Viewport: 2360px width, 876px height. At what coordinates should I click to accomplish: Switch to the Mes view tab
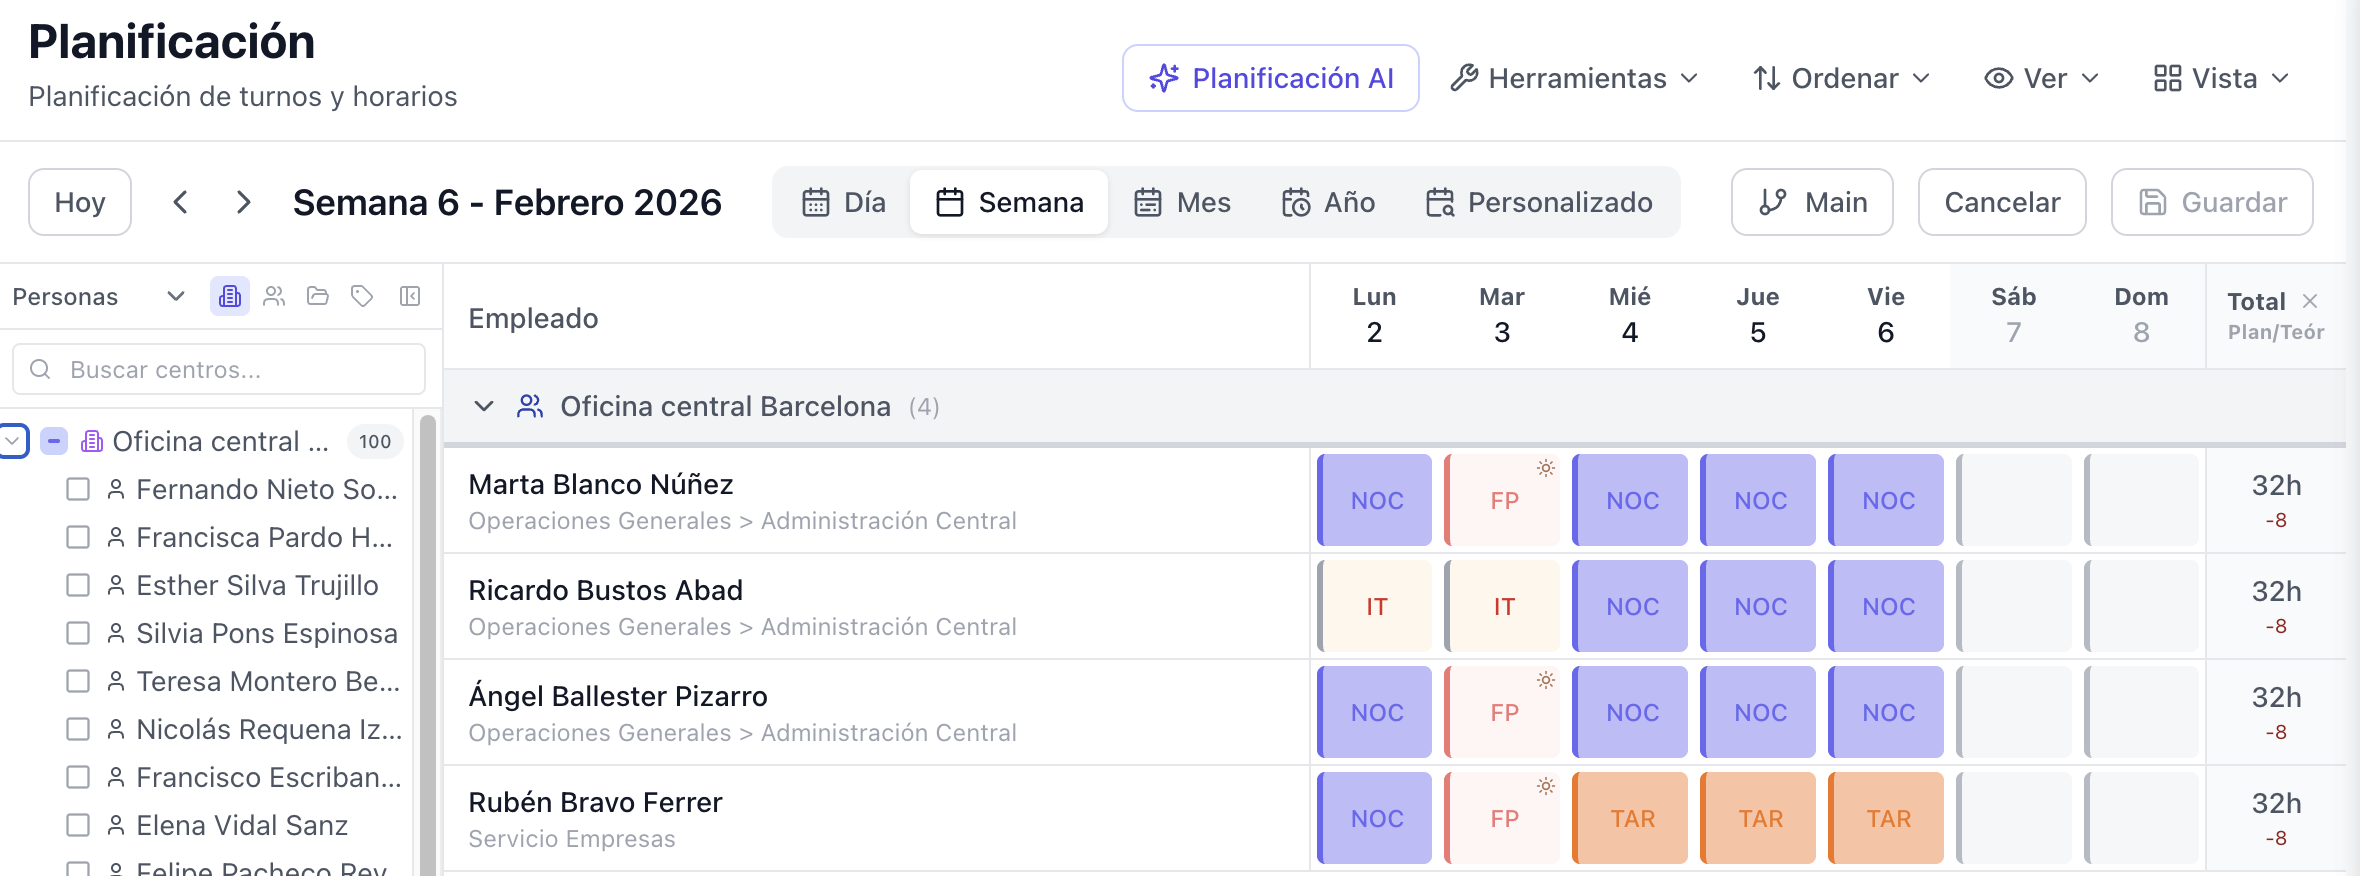1183,202
